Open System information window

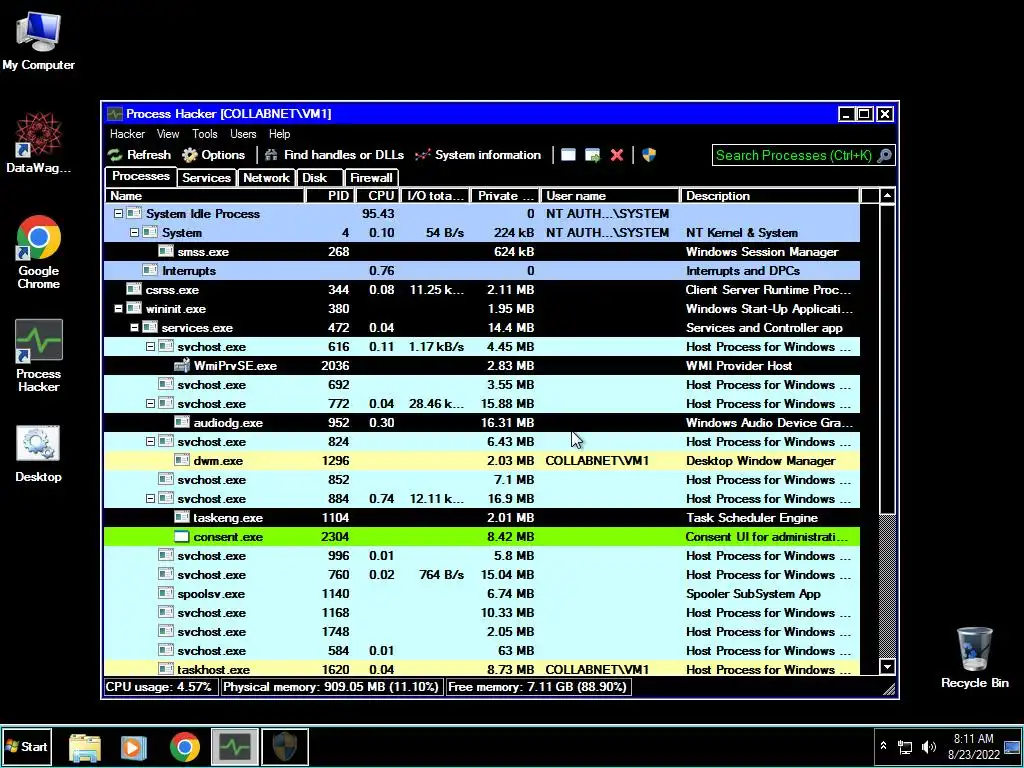(x=478, y=155)
